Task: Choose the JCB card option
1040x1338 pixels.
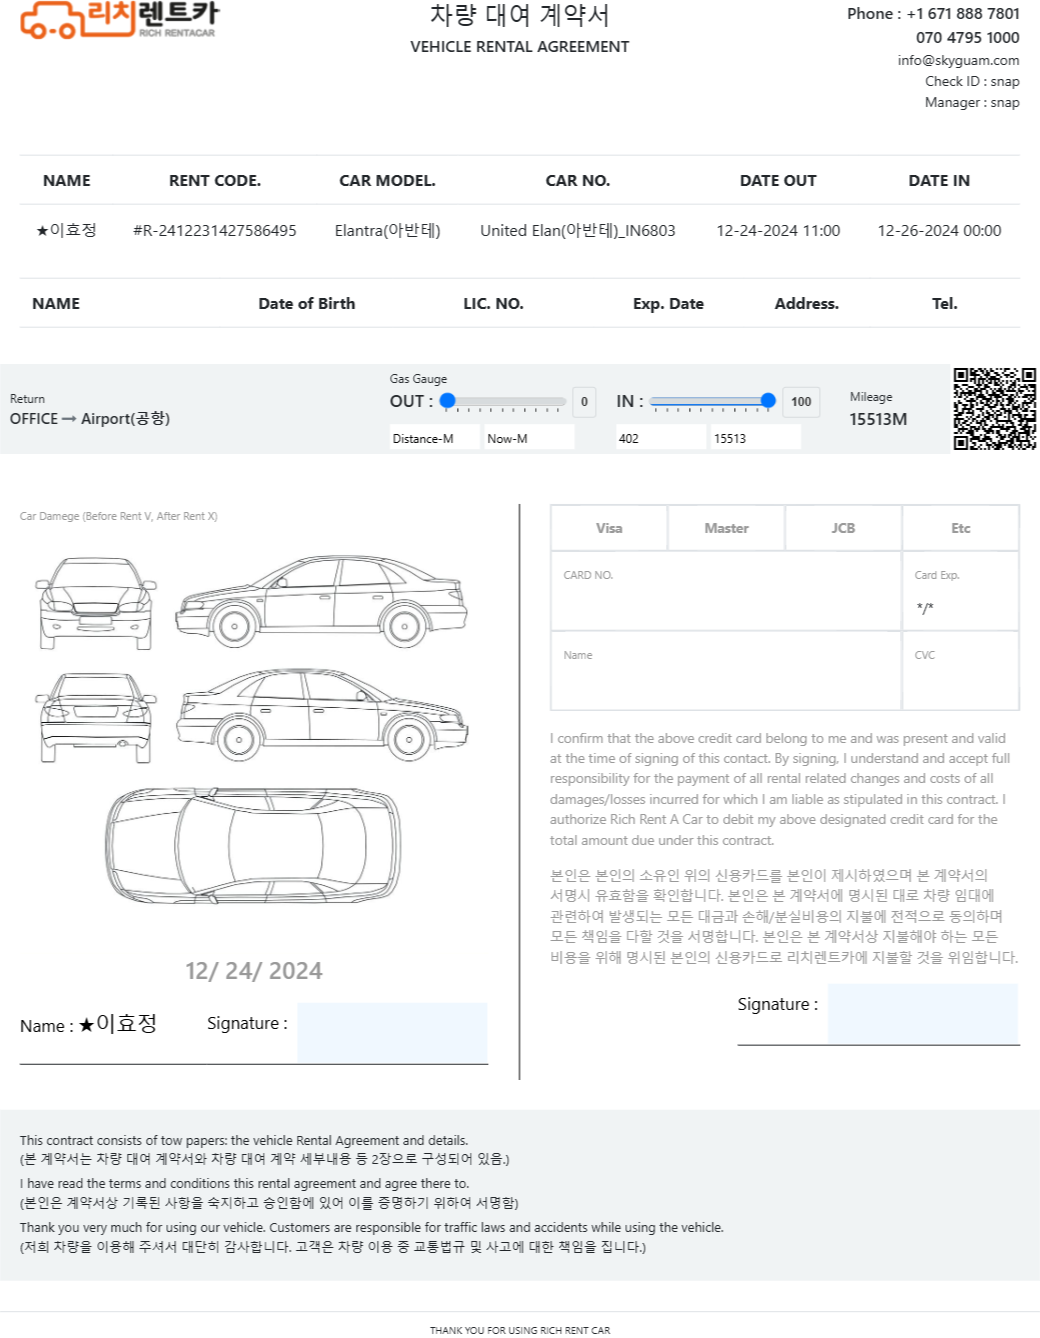Action: click(843, 528)
